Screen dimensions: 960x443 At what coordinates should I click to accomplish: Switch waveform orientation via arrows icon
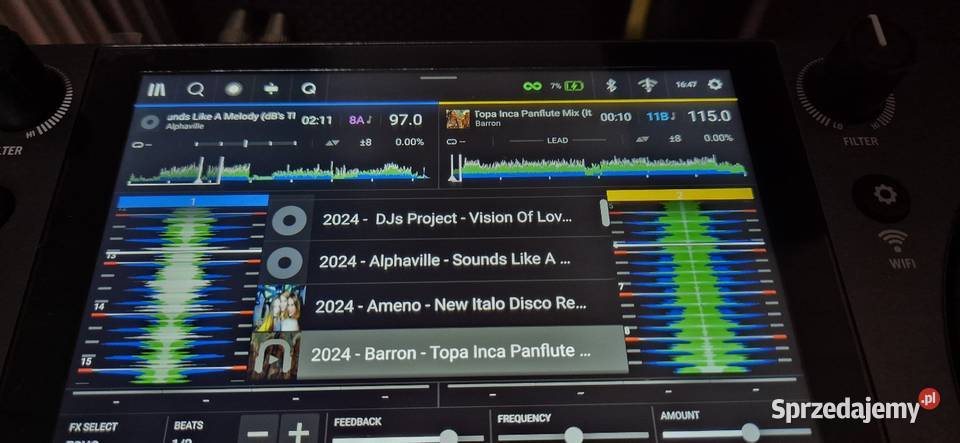[x=271, y=89]
